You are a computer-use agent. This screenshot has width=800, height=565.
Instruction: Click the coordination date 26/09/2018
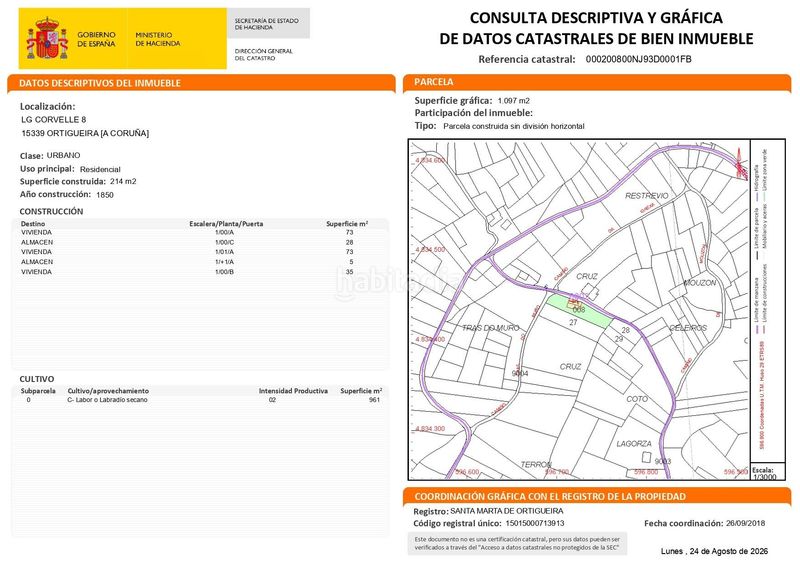coord(745,523)
